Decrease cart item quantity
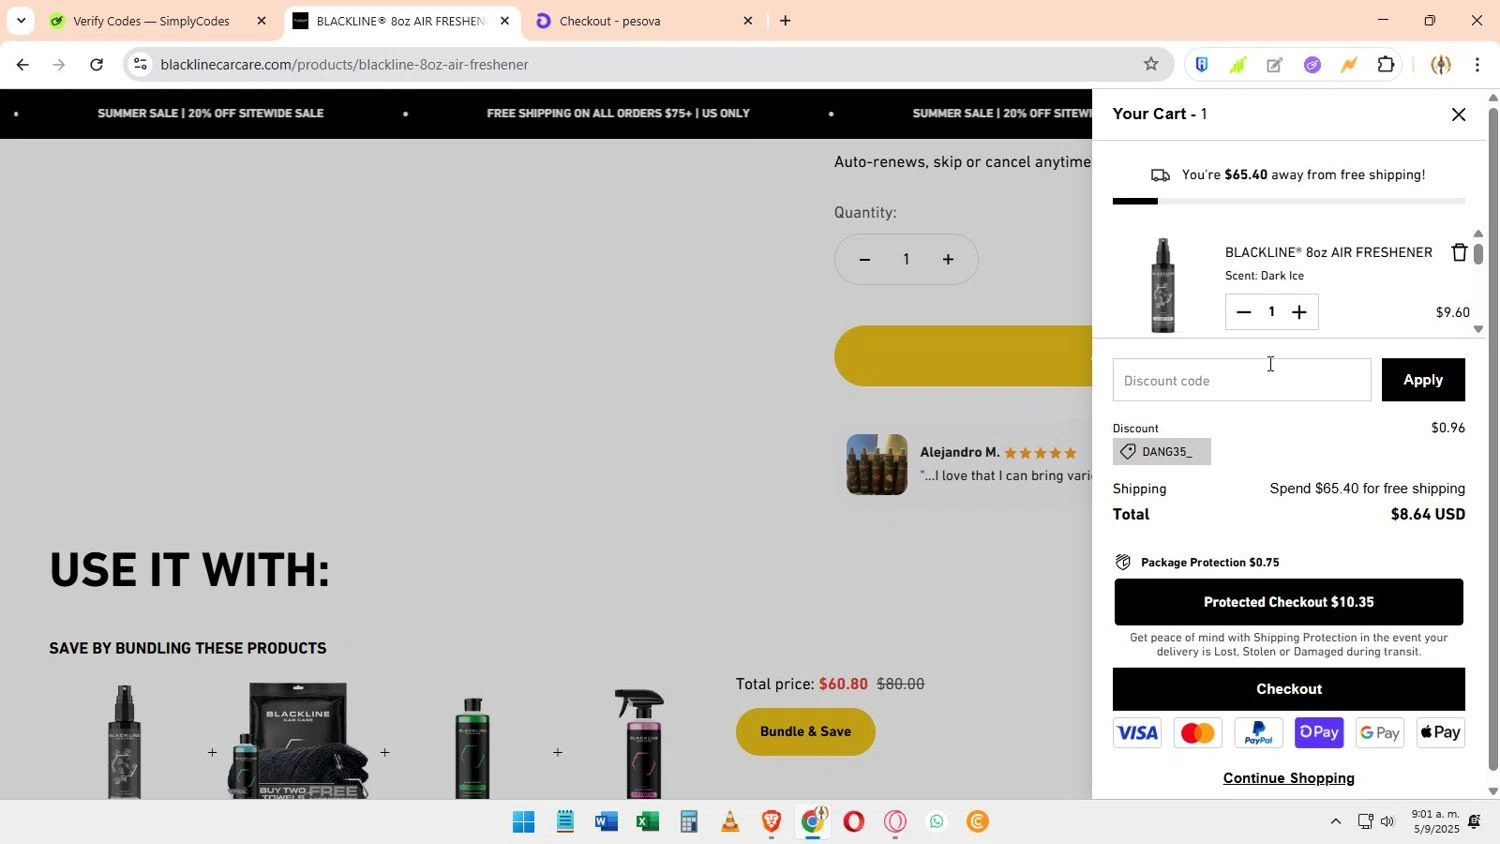 coord(1243,312)
